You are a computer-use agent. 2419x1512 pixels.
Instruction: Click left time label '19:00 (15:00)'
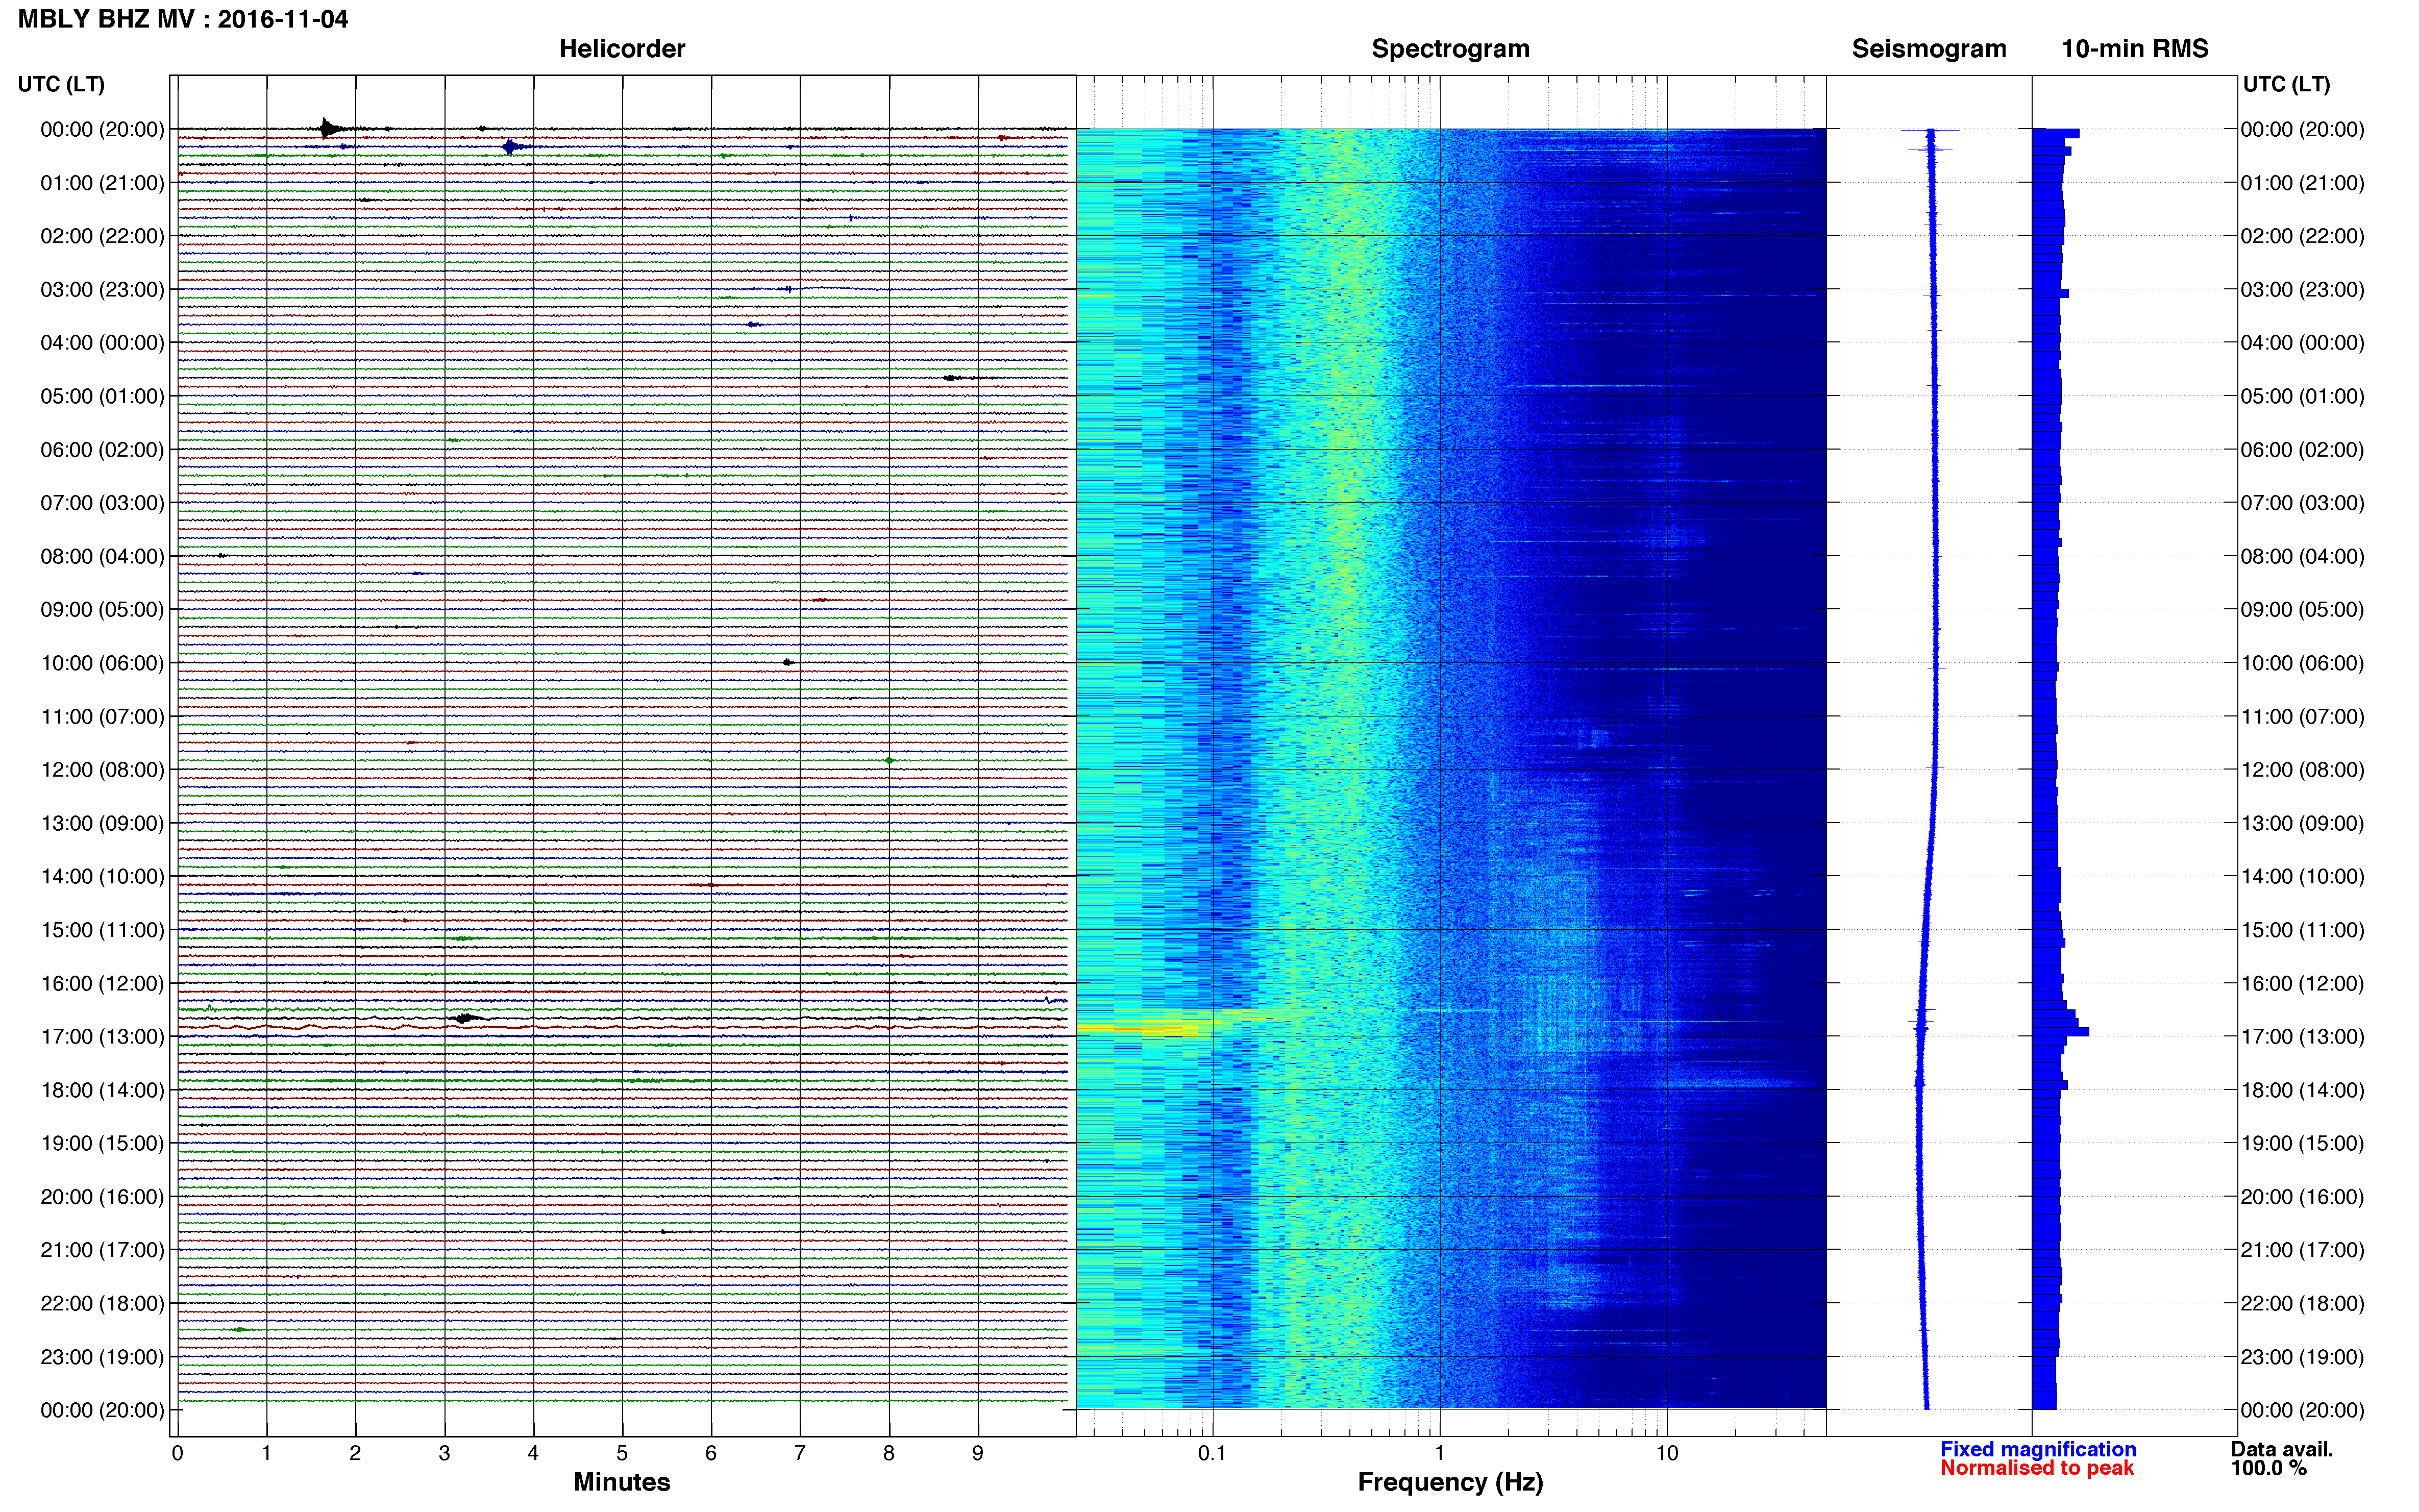pos(102,1143)
